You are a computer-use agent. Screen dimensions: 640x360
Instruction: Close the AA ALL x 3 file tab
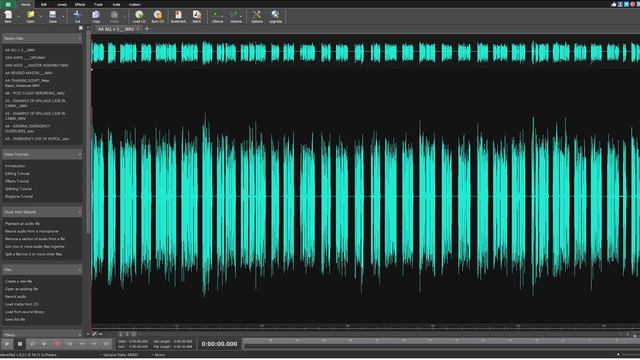(138, 29)
